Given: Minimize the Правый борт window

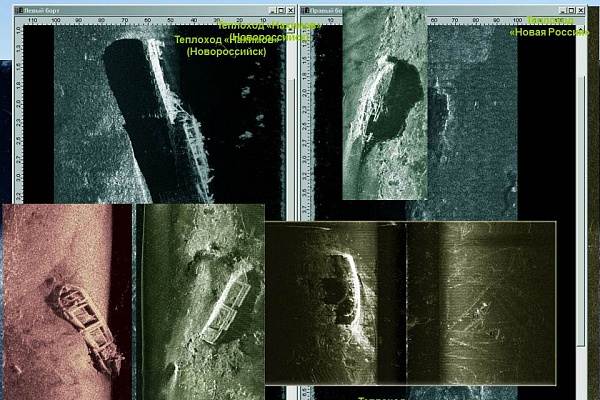Looking at the screenshot, I should (x=562, y=11).
